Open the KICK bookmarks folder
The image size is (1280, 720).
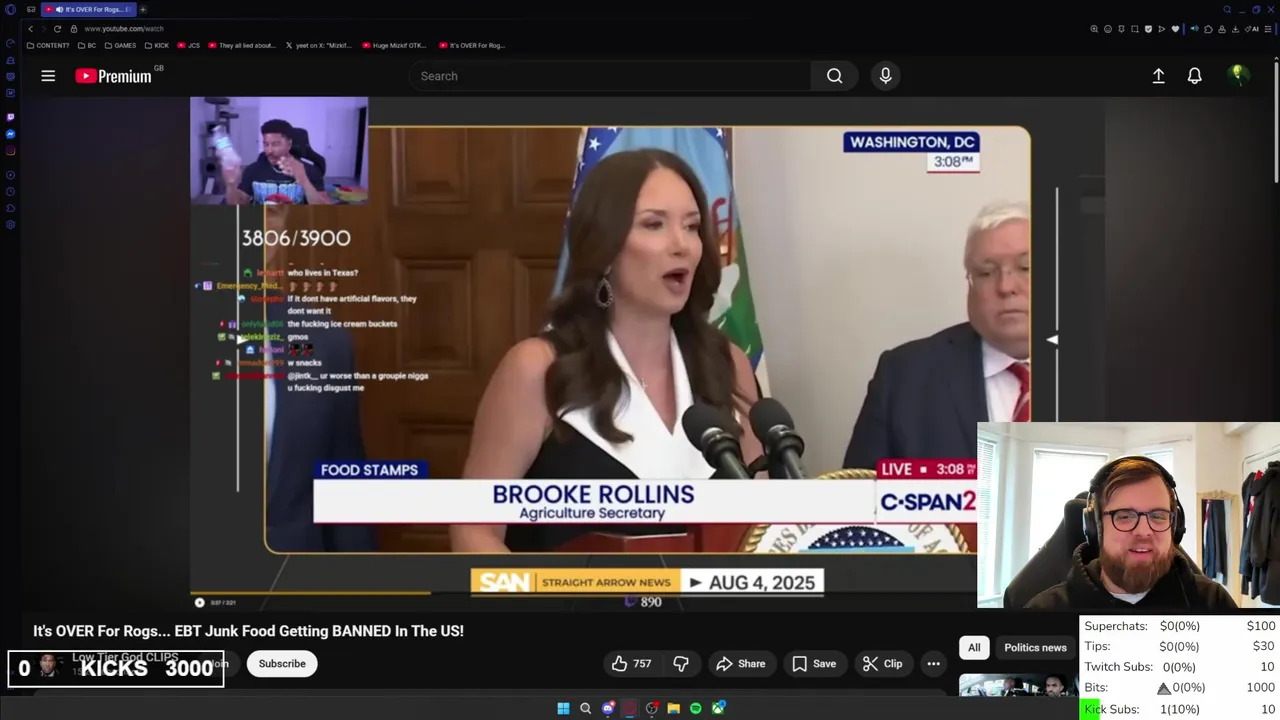157,45
